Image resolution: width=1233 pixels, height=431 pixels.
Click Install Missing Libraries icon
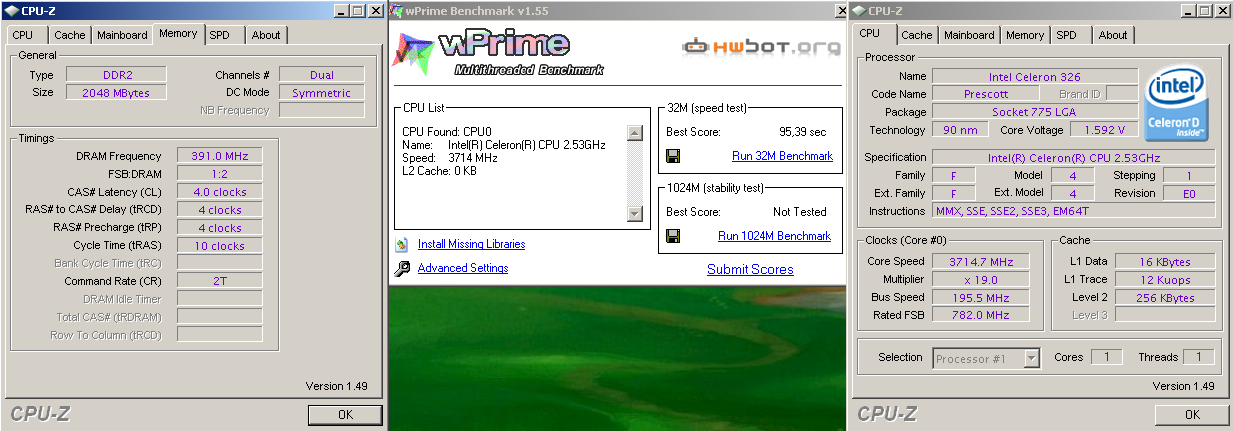pyautogui.click(x=402, y=244)
